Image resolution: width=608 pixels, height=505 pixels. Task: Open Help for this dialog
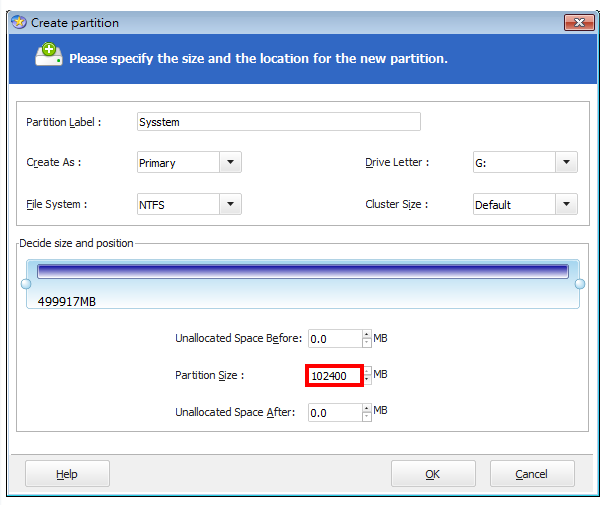[x=67, y=474]
